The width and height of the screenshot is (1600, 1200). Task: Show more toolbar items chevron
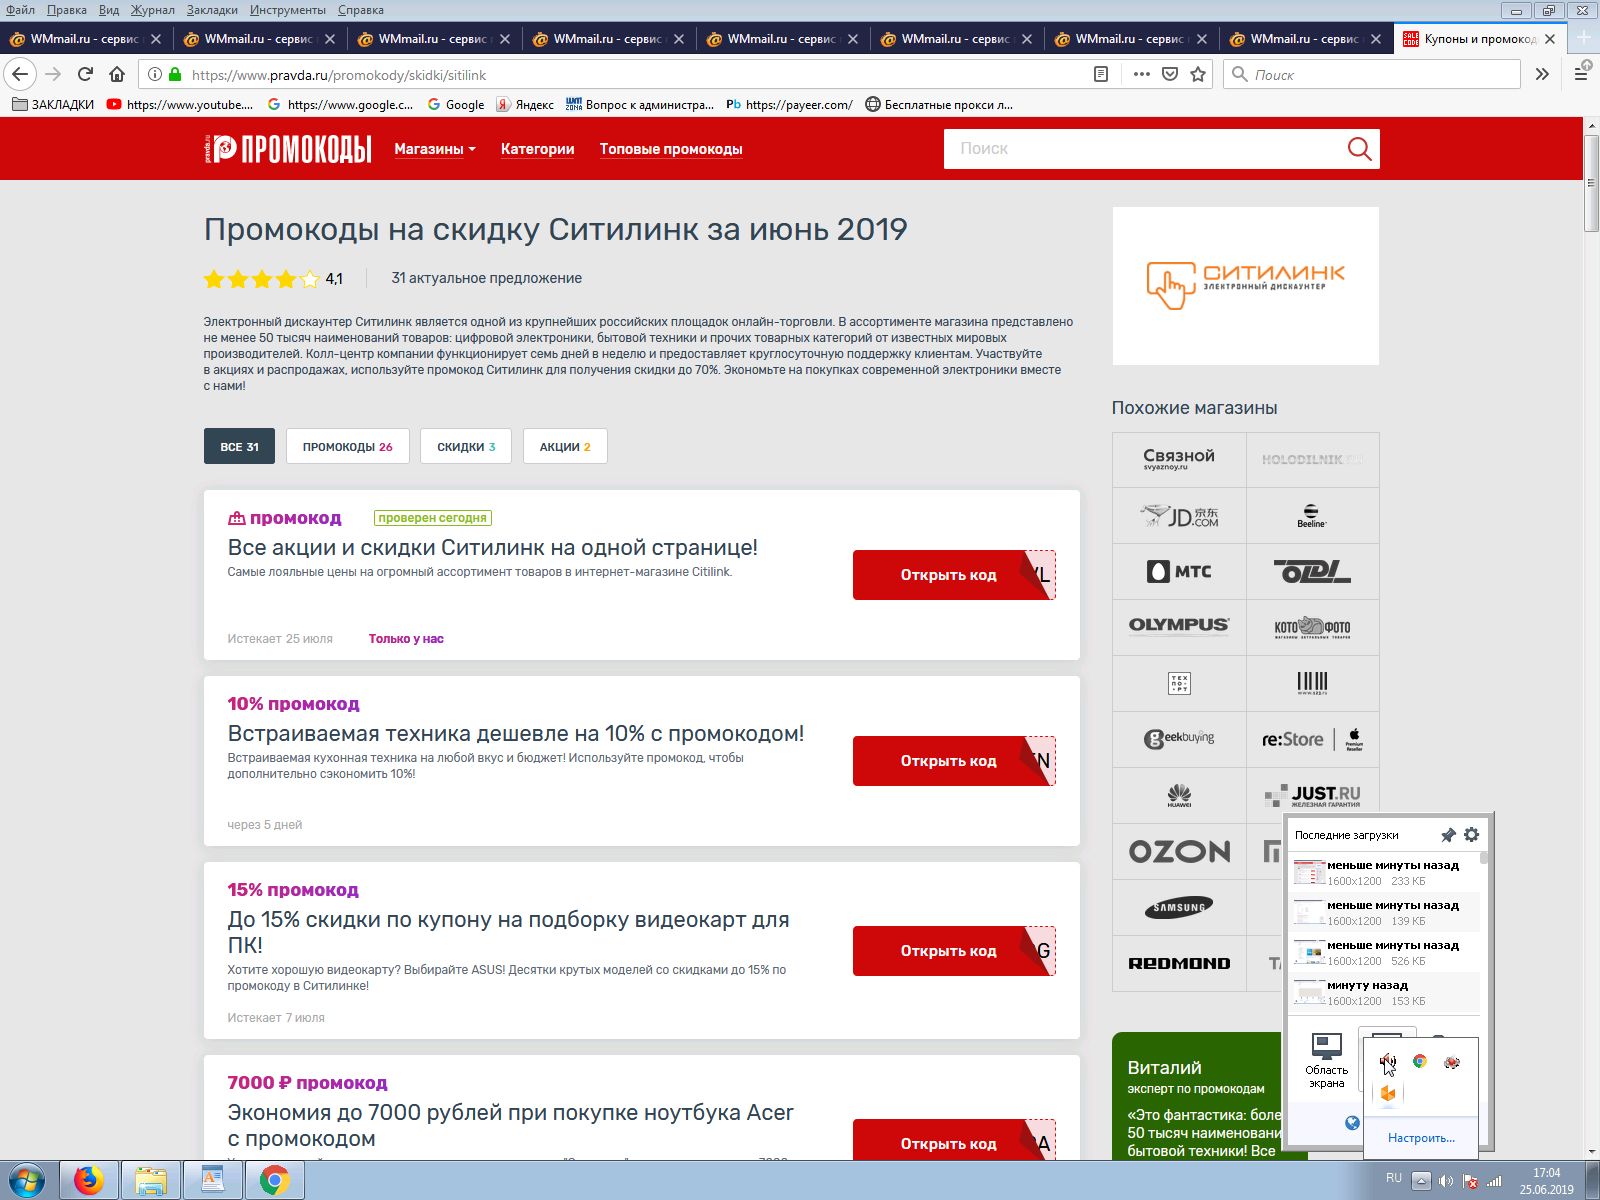[x=1542, y=74]
